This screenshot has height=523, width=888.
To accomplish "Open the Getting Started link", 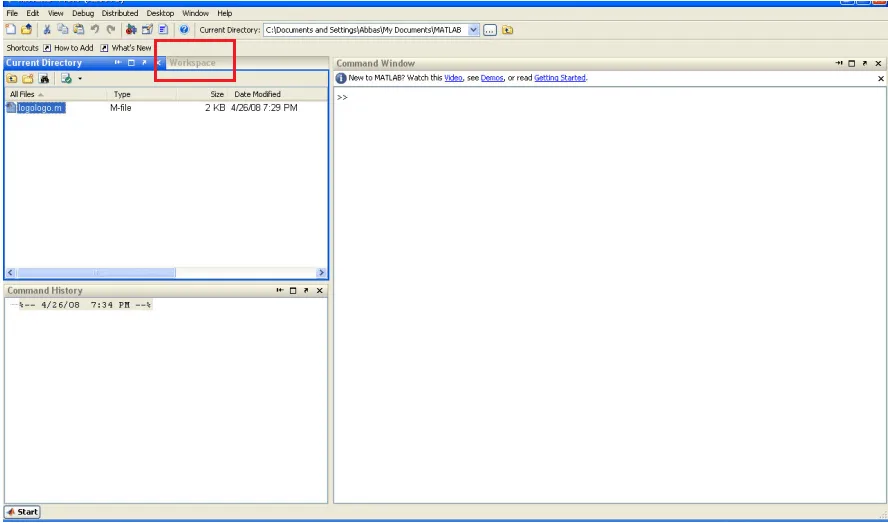I will coord(560,78).
